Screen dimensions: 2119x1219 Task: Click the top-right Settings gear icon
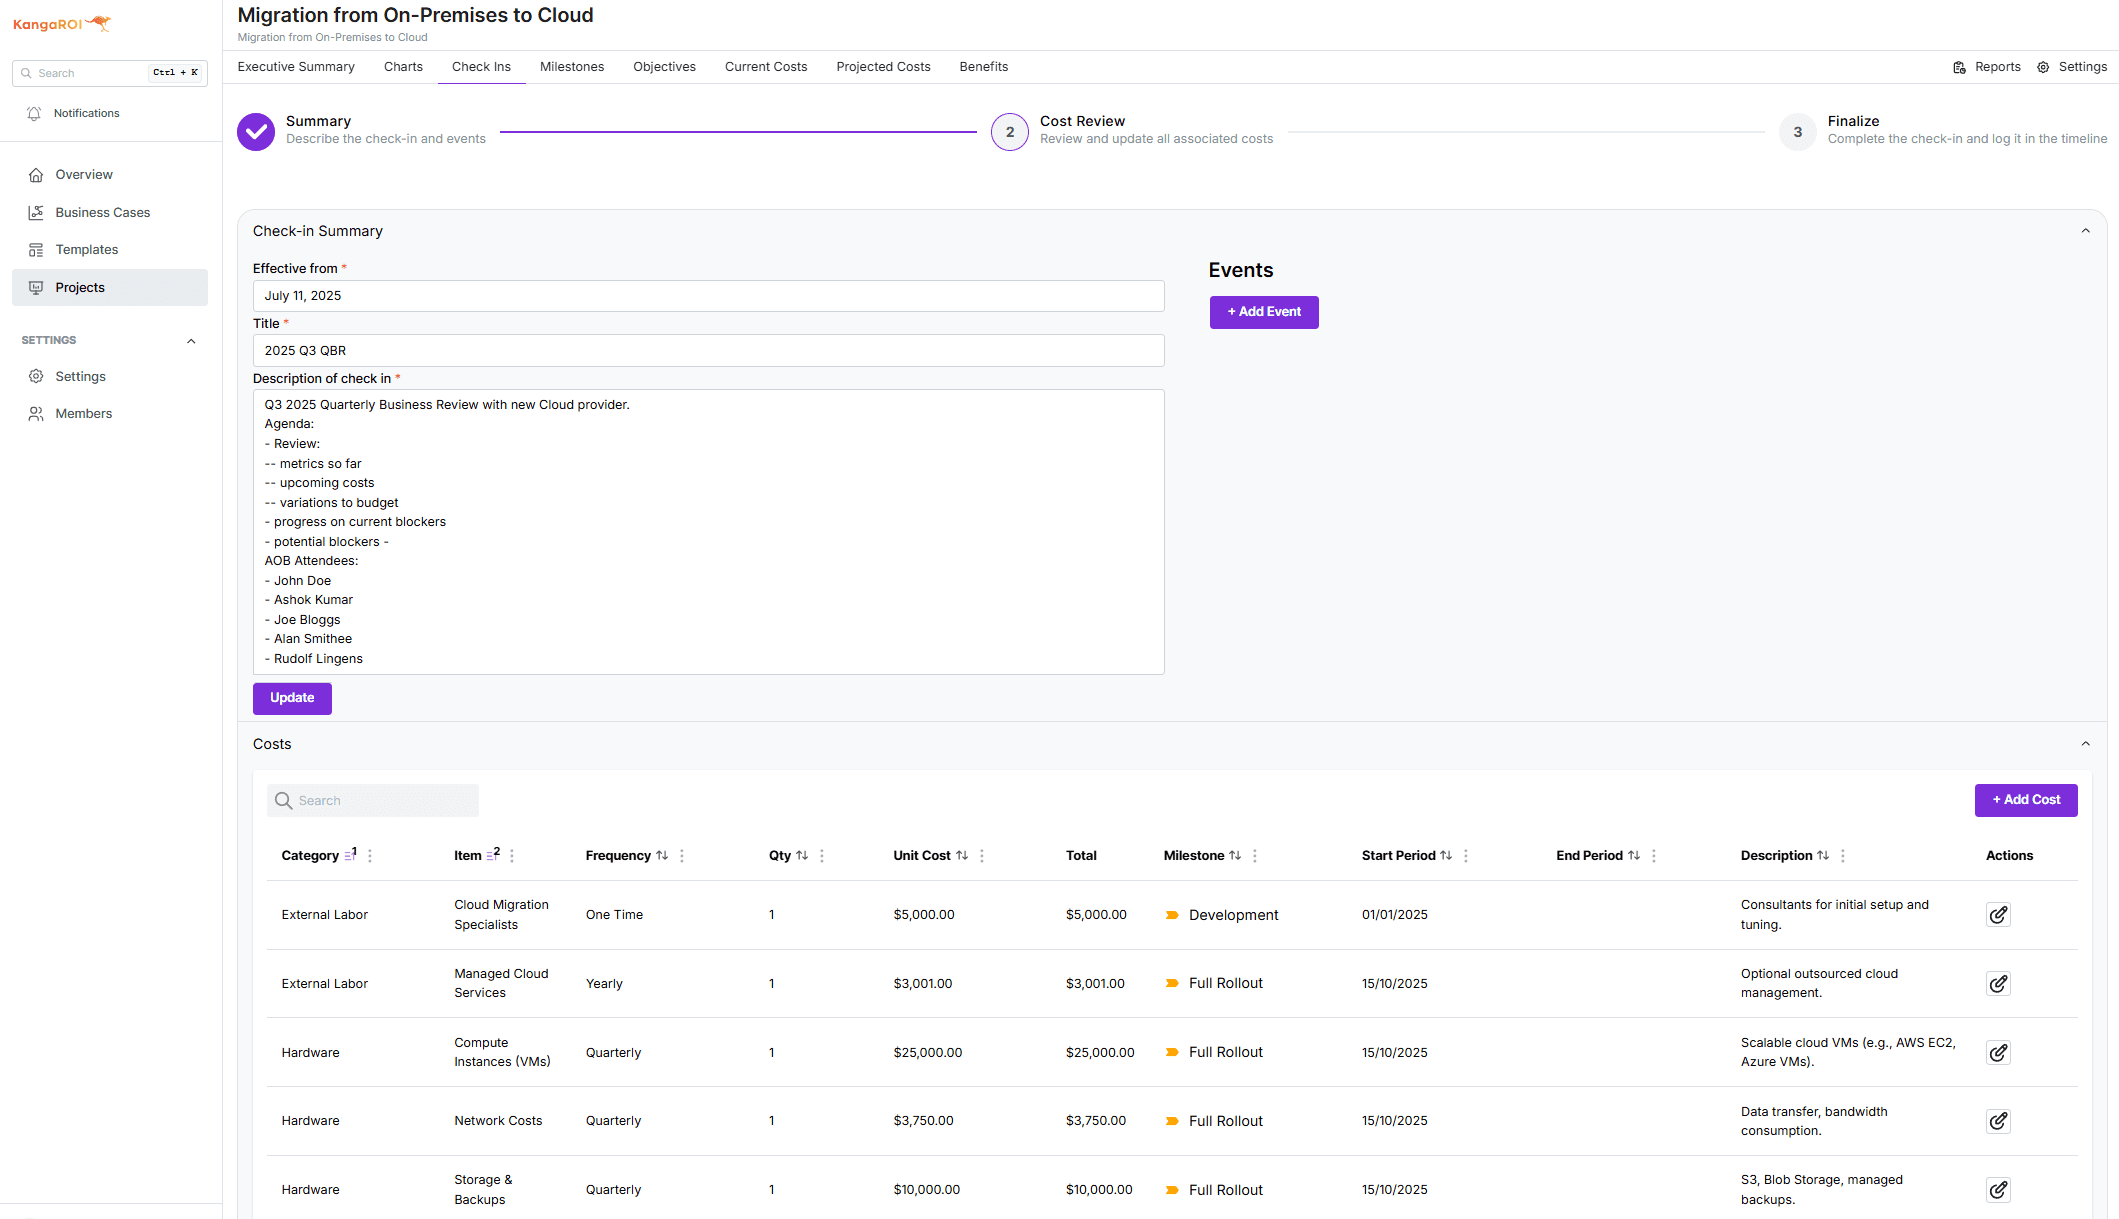(x=2043, y=67)
